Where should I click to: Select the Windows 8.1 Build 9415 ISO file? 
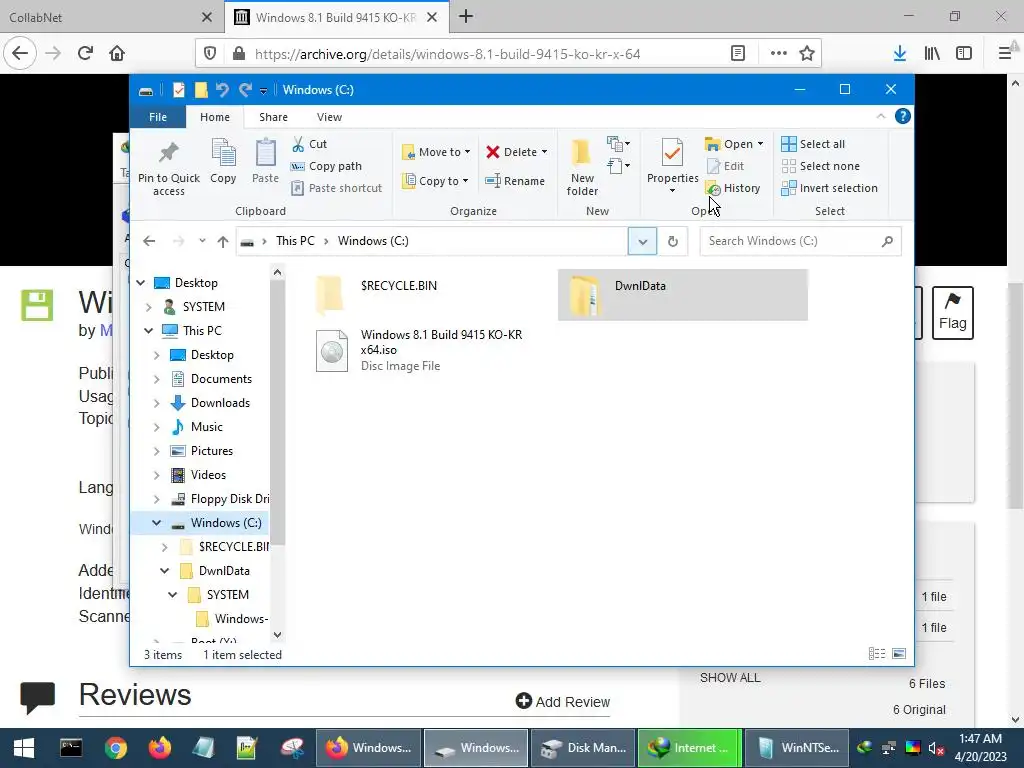[x=431, y=351]
